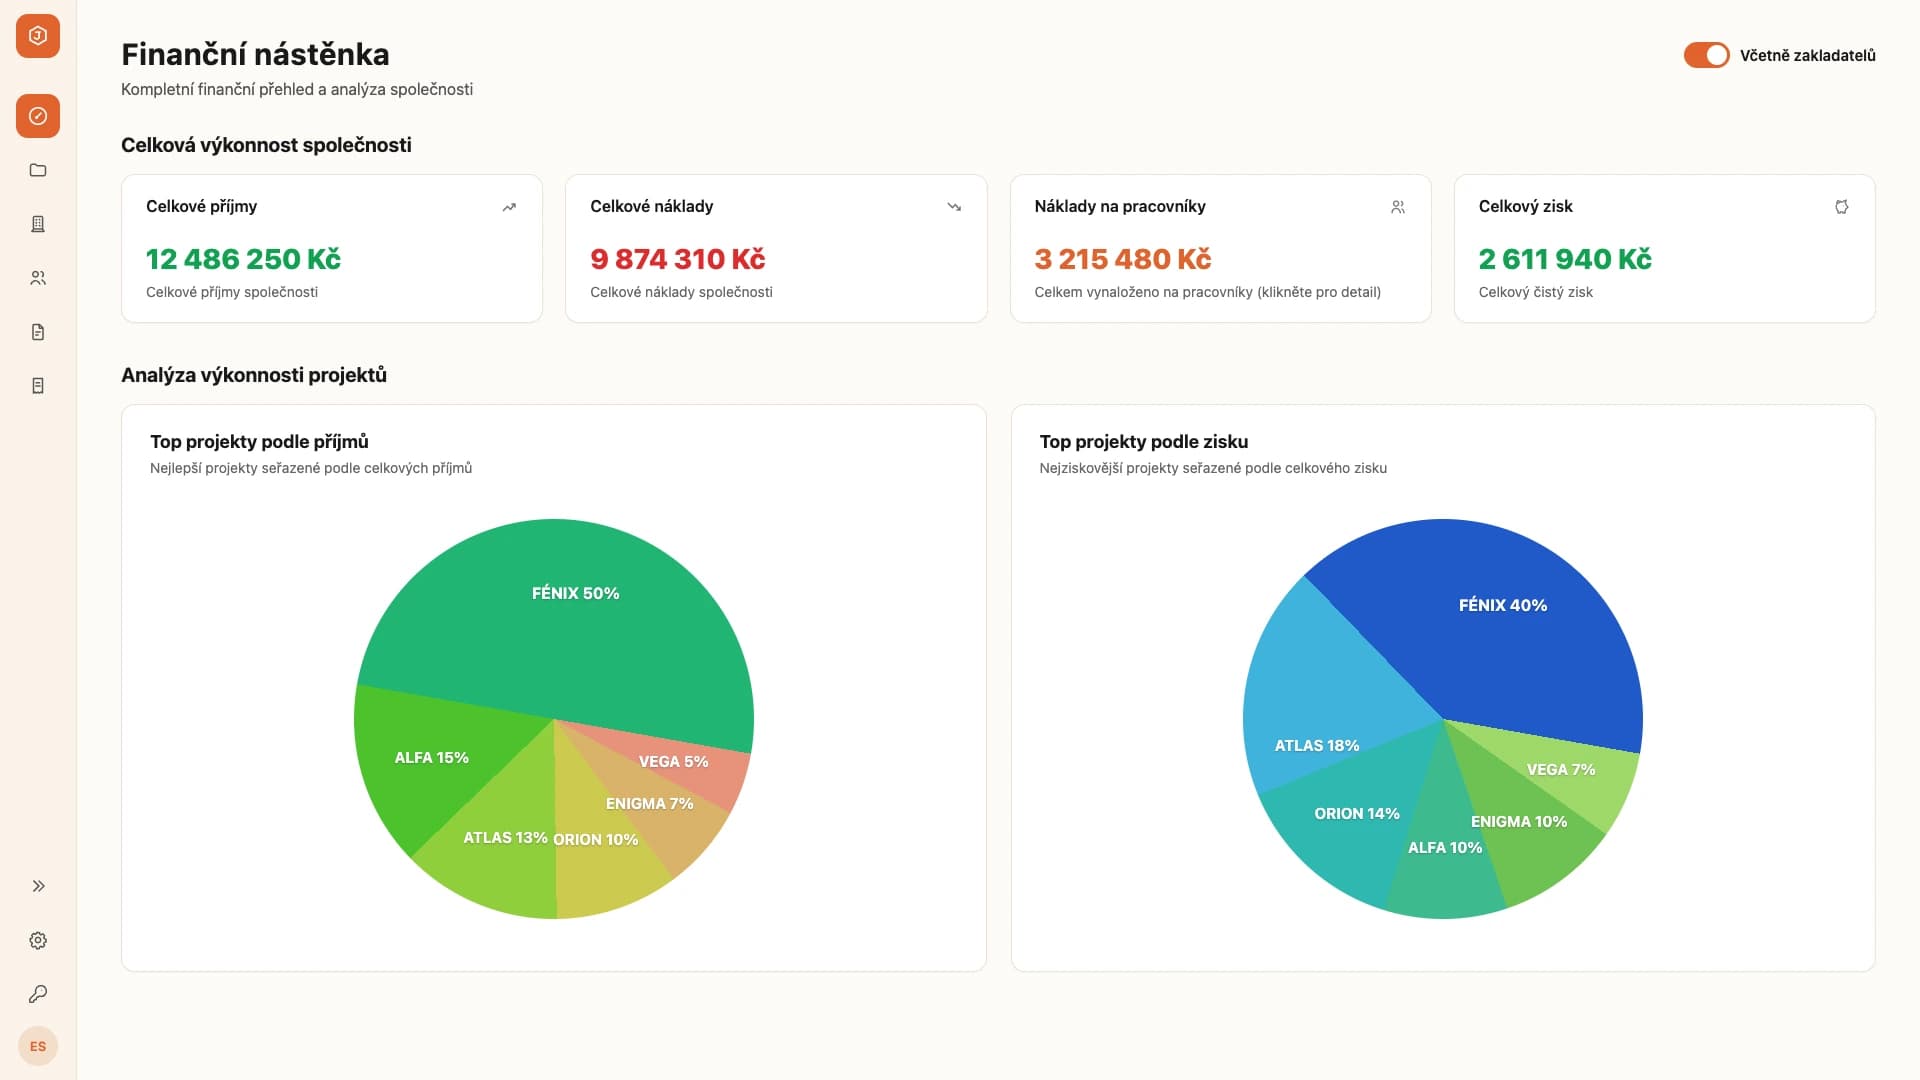Click the 12 486 250 Kč value
The image size is (1920, 1080).
pyautogui.click(x=243, y=259)
